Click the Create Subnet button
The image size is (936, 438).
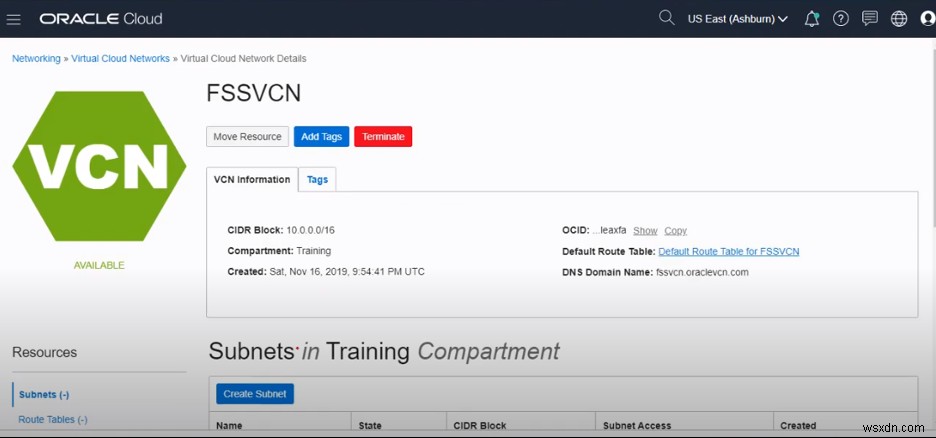click(255, 394)
